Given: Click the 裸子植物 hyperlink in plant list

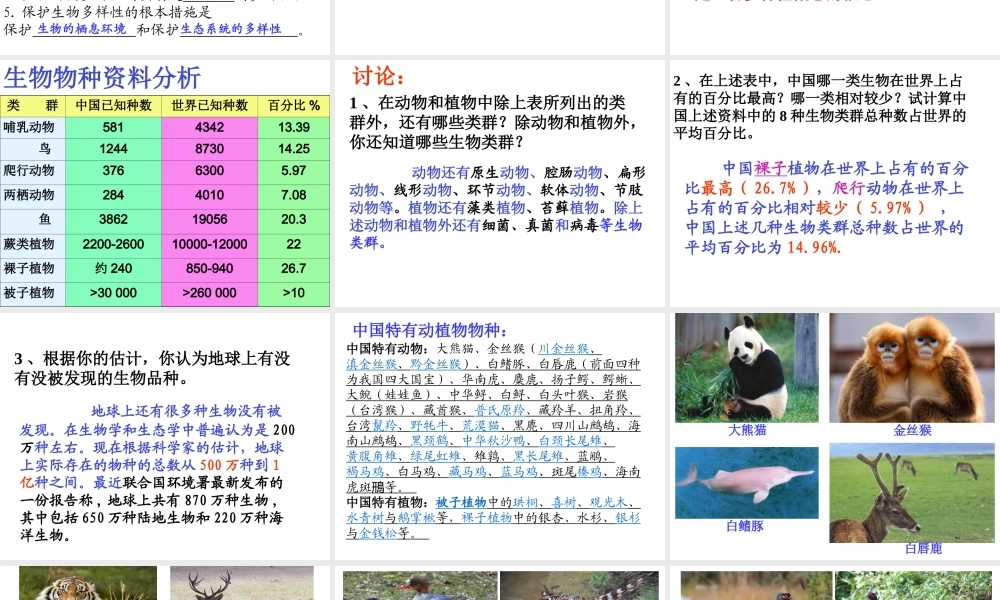Looking at the screenshot, I should coord(487,518).
